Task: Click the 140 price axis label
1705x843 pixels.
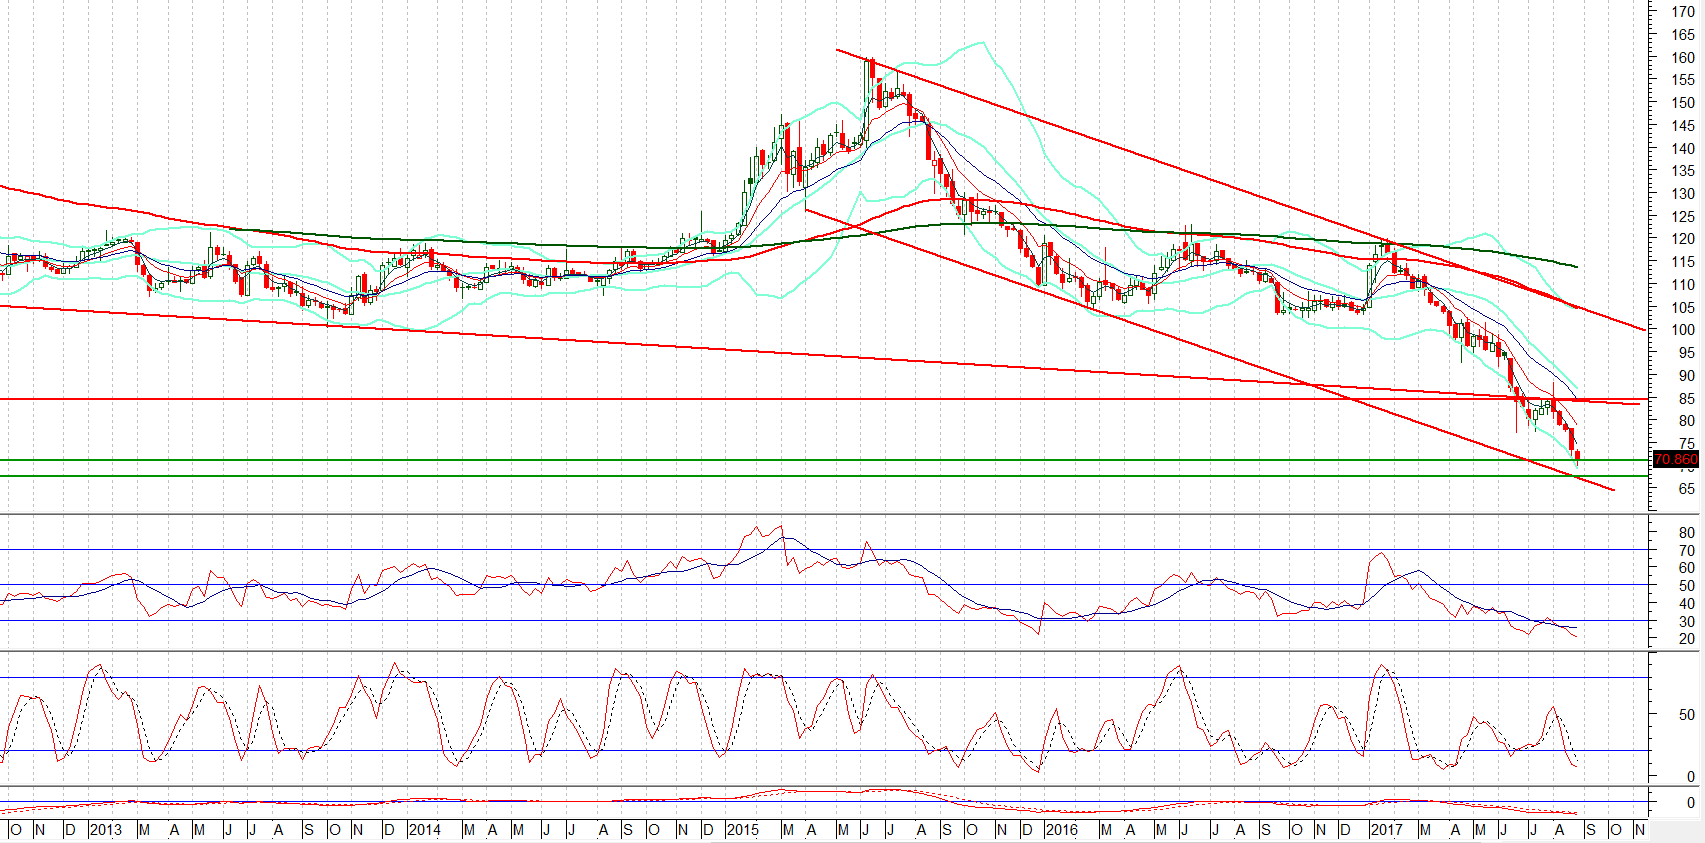Action: pyautogui.click(x=1683, y=148)
